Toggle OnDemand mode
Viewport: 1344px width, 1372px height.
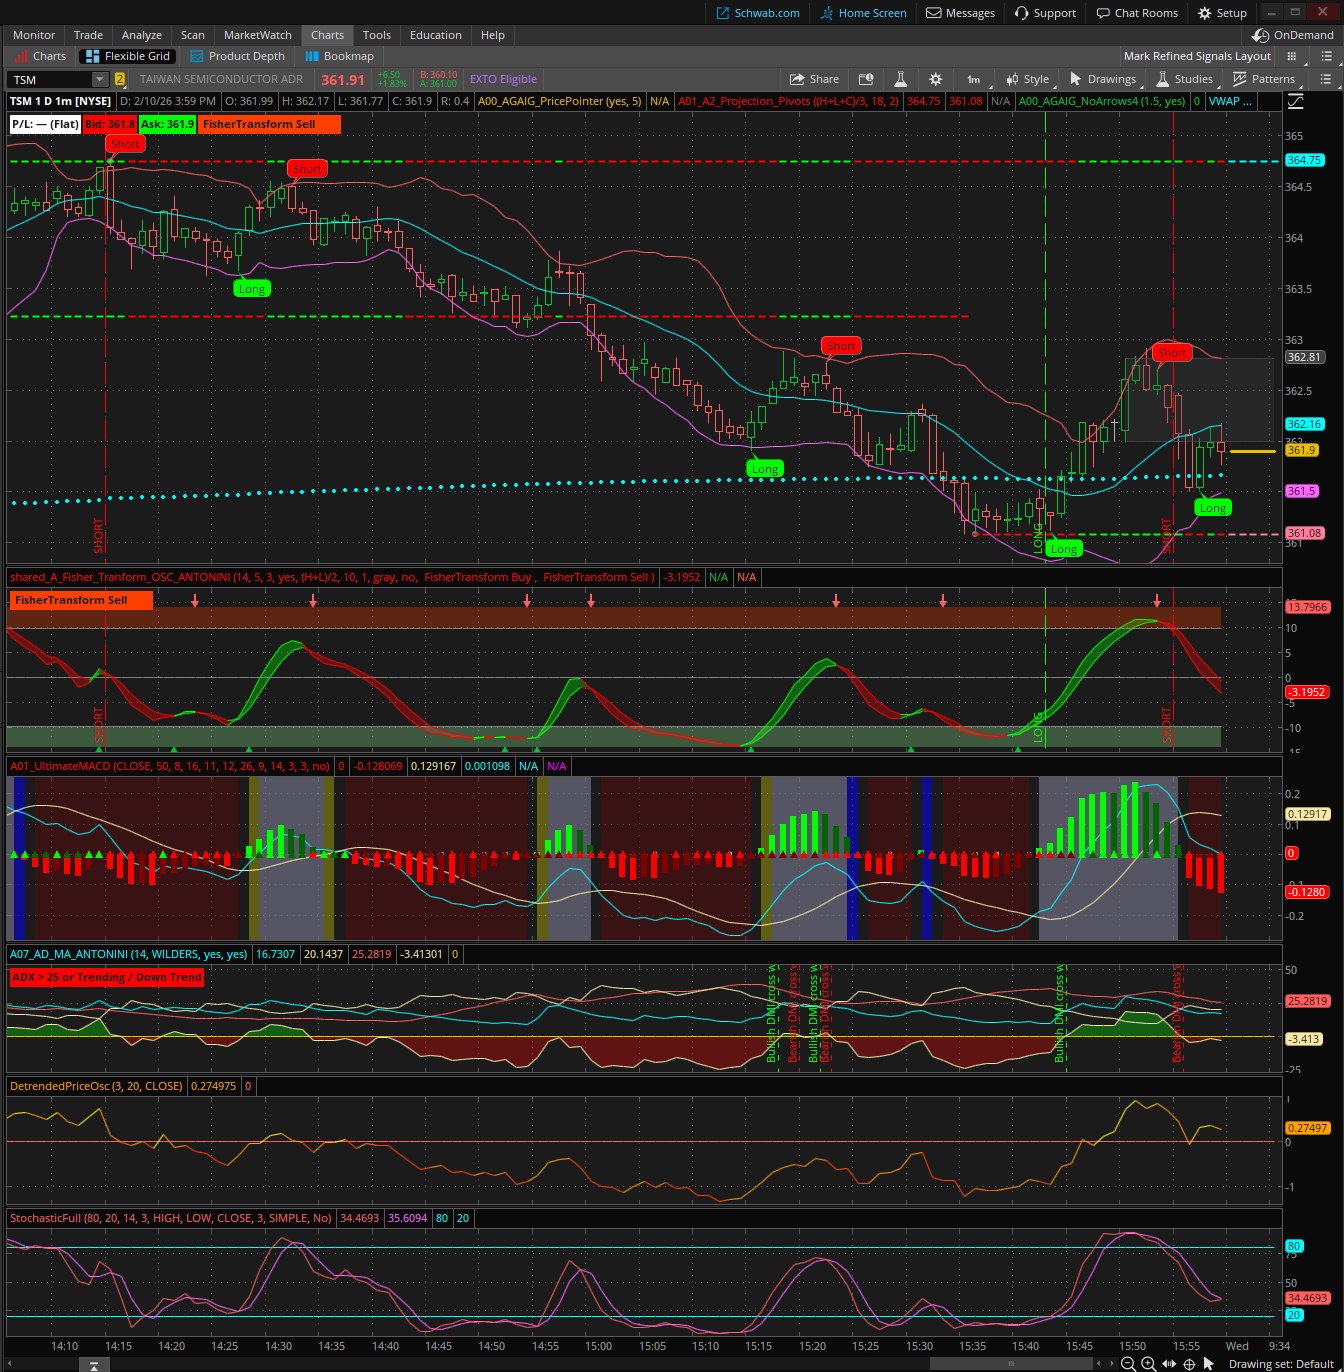tap(1293, 35)
